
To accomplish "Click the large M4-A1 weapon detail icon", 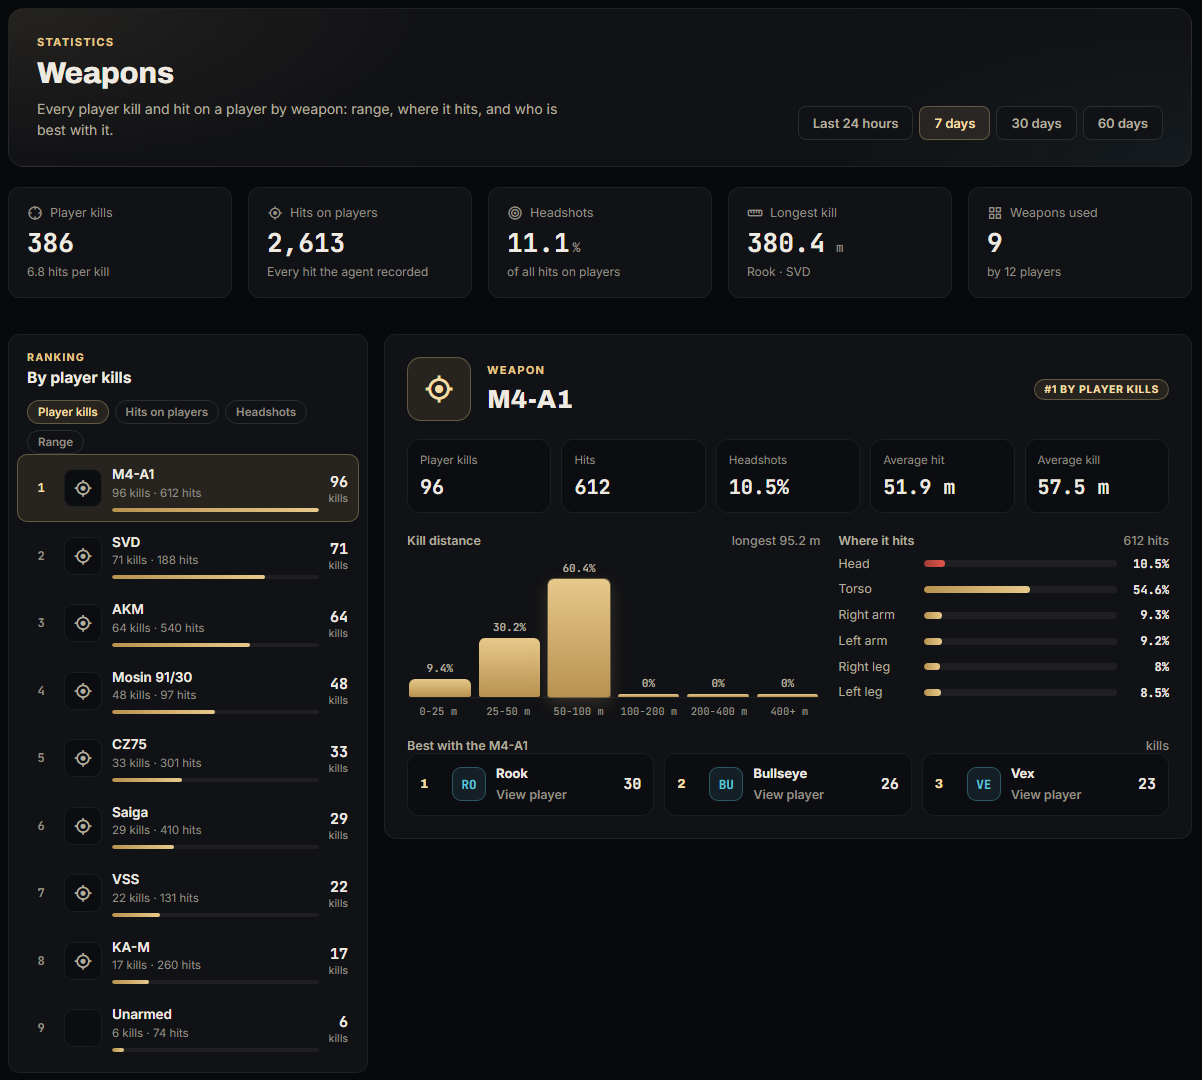I will (x=439, y=389).
